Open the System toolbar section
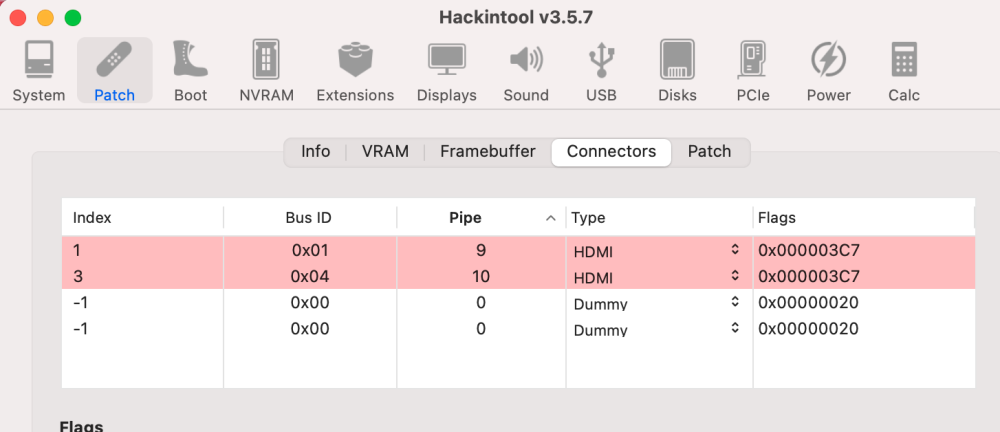The width and height of the screenshot is (1000, 432). (x=39, y=70)
